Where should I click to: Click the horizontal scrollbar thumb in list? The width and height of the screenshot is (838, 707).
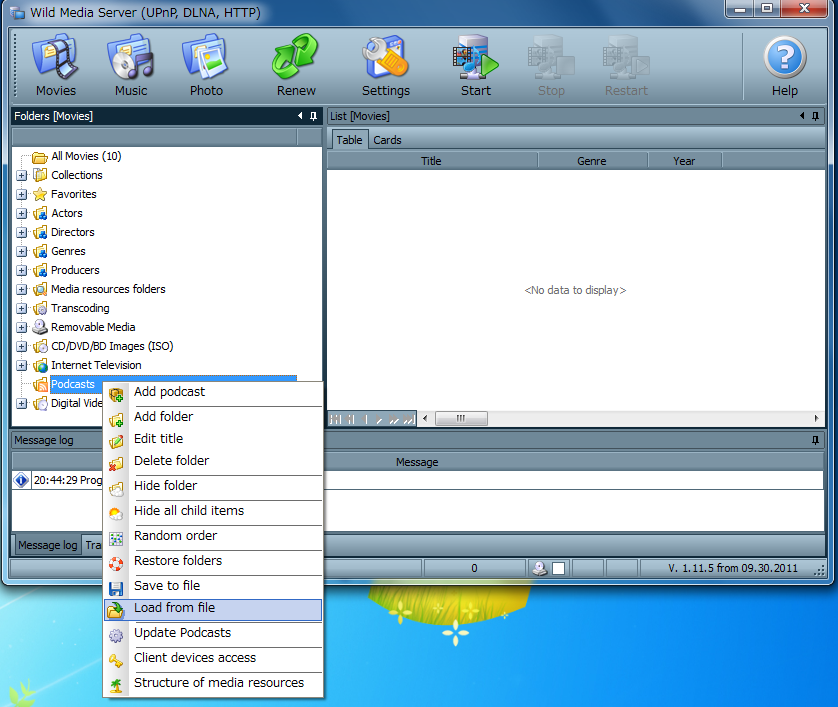(461, 418)
